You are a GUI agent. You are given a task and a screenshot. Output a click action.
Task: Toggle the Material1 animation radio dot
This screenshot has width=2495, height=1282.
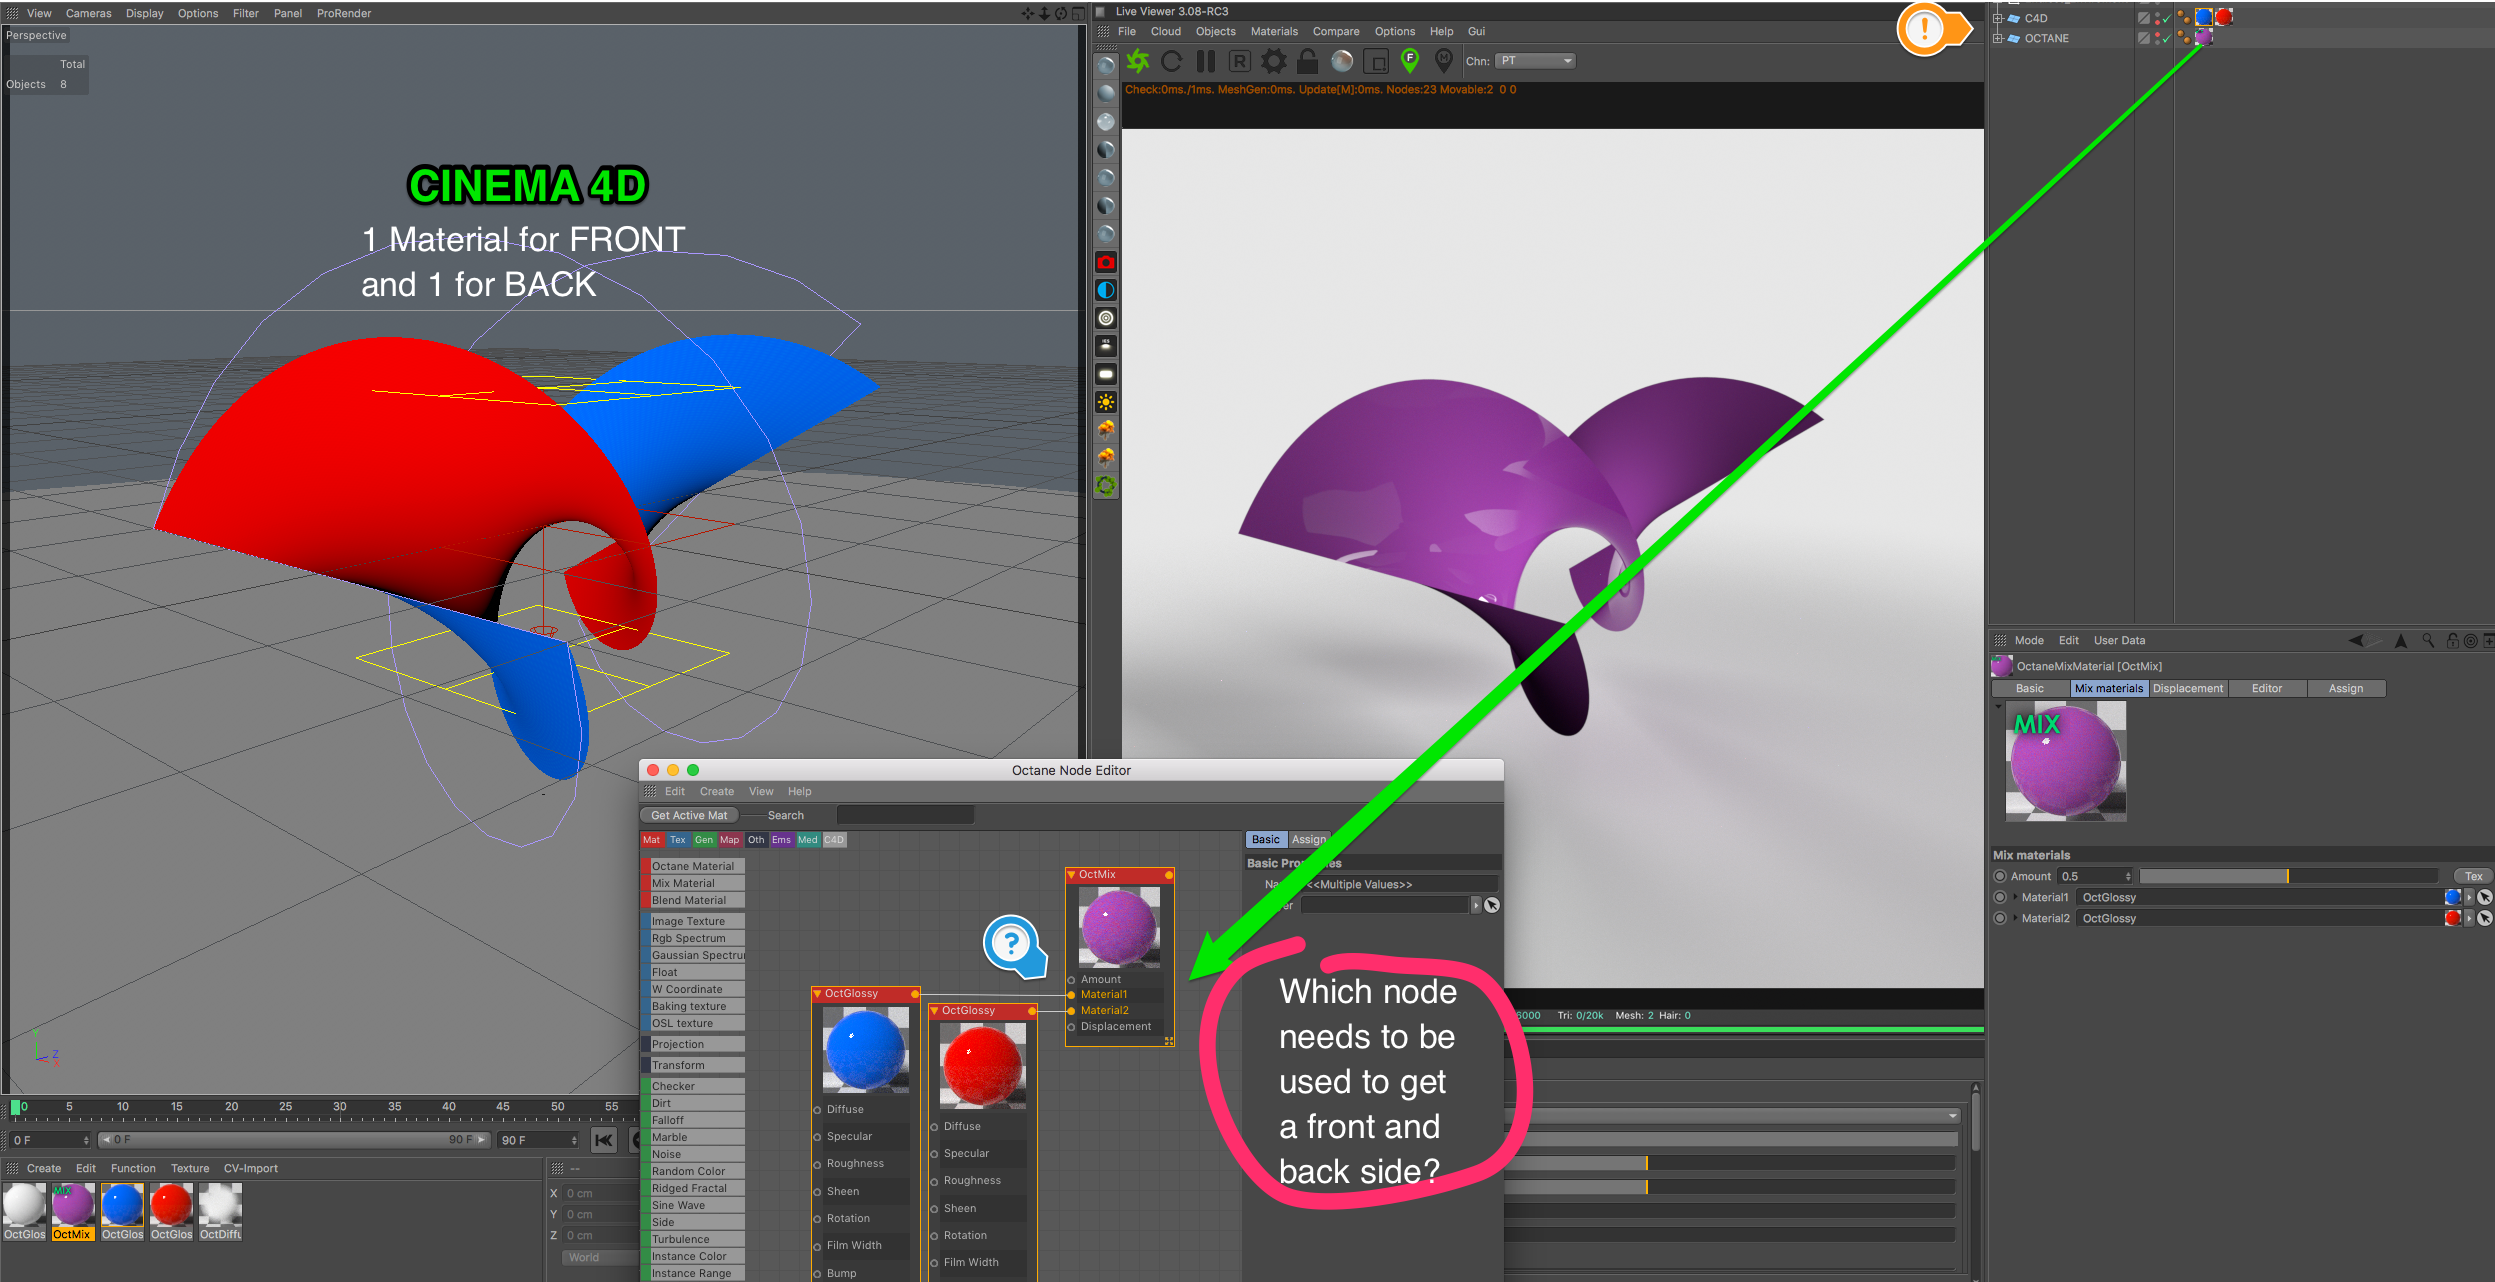[2000, 897]
